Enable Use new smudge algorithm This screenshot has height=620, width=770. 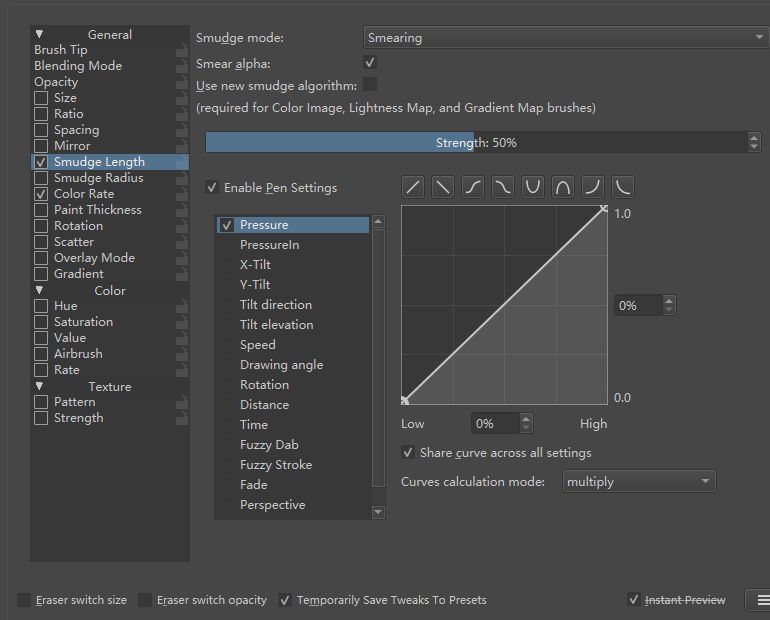coord(370,84)
